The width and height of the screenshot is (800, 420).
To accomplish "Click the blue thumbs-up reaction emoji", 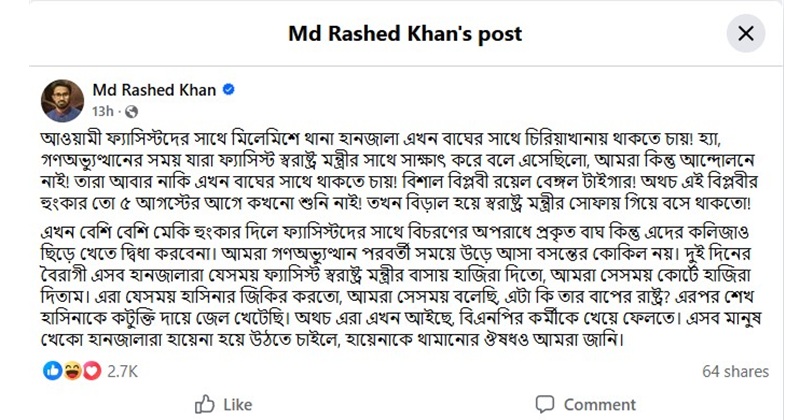I will point(53,371).
